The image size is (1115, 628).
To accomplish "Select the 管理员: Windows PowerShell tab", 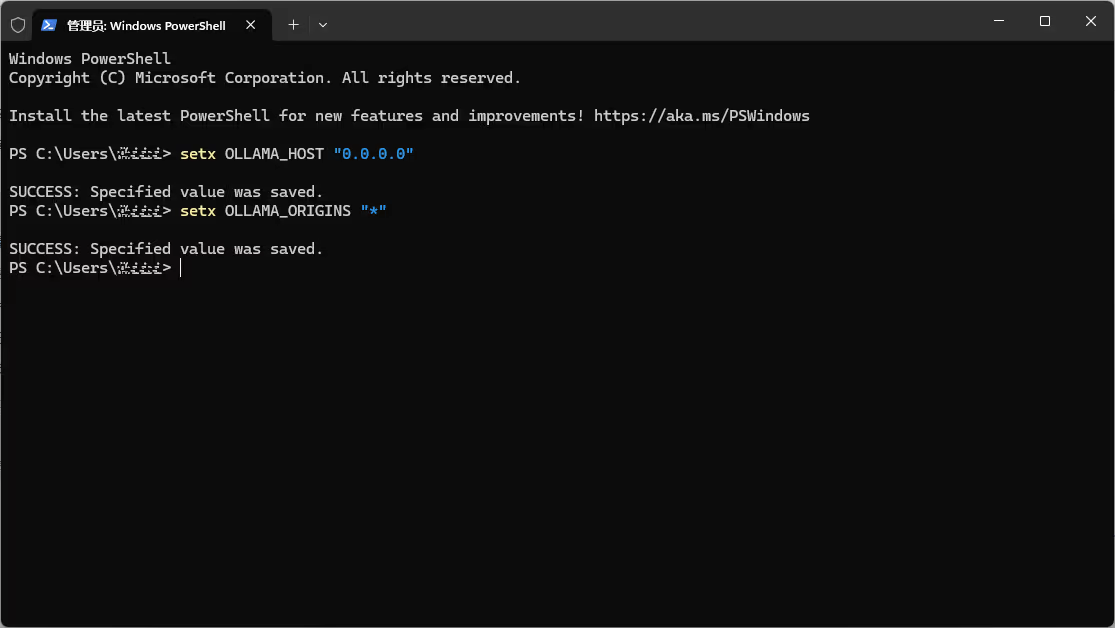I will [x=152, y=26].
